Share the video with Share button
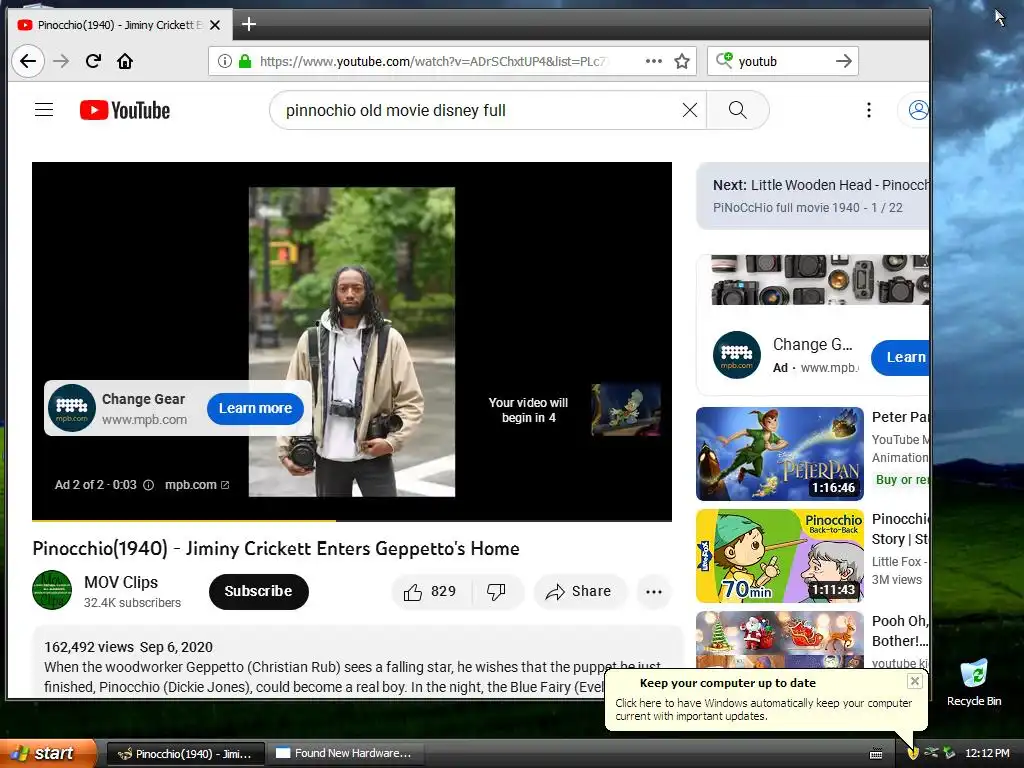Viewport: 1024px width, 768px height. (579, 592)
